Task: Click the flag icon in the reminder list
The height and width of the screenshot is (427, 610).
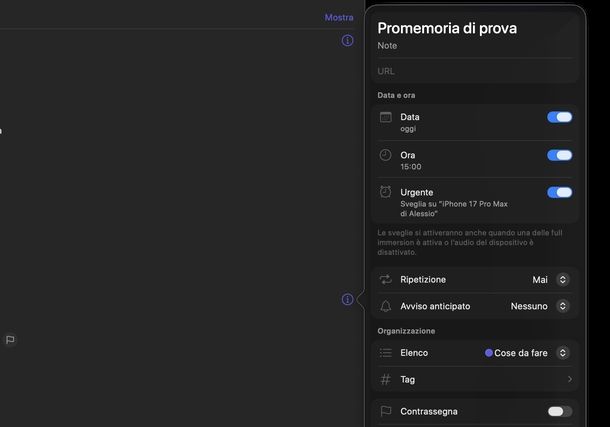Action: point(11,340)
